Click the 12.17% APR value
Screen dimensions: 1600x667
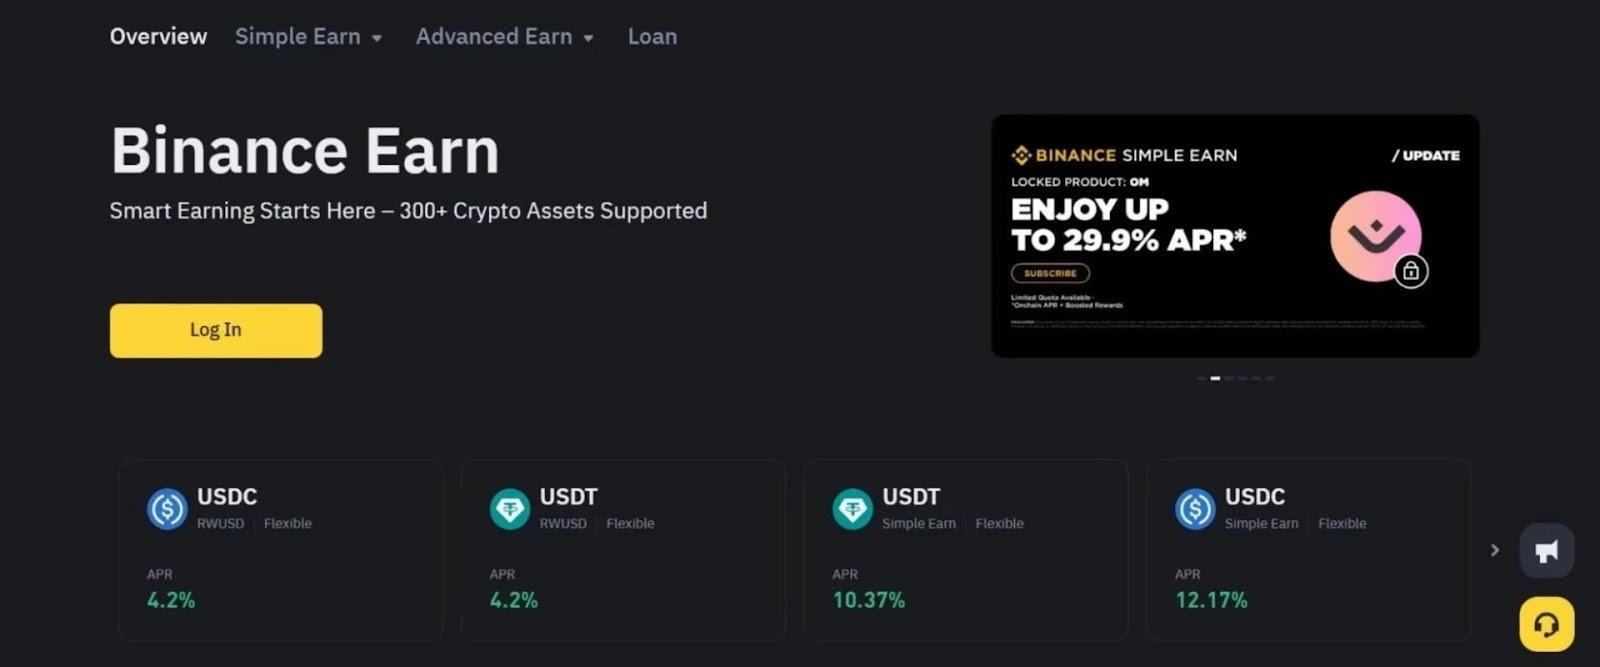tap(1211, 600)
